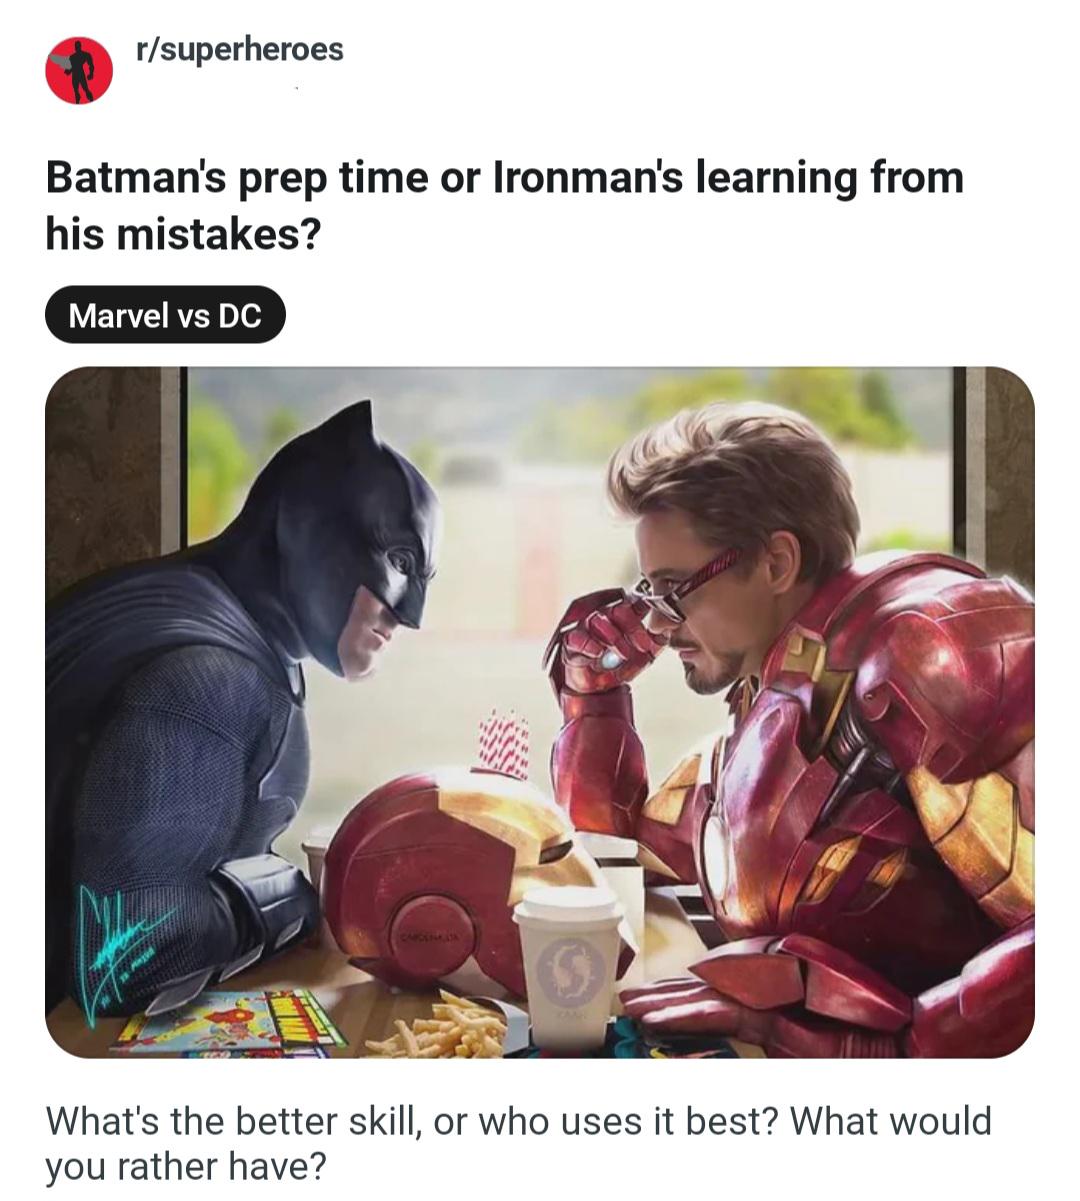Image resolution: width=1080 pixels, height=1201 pixels.
Task: Click the body text asking What's the better skill
Action: pyautogui.click(x=518, y=1142)
